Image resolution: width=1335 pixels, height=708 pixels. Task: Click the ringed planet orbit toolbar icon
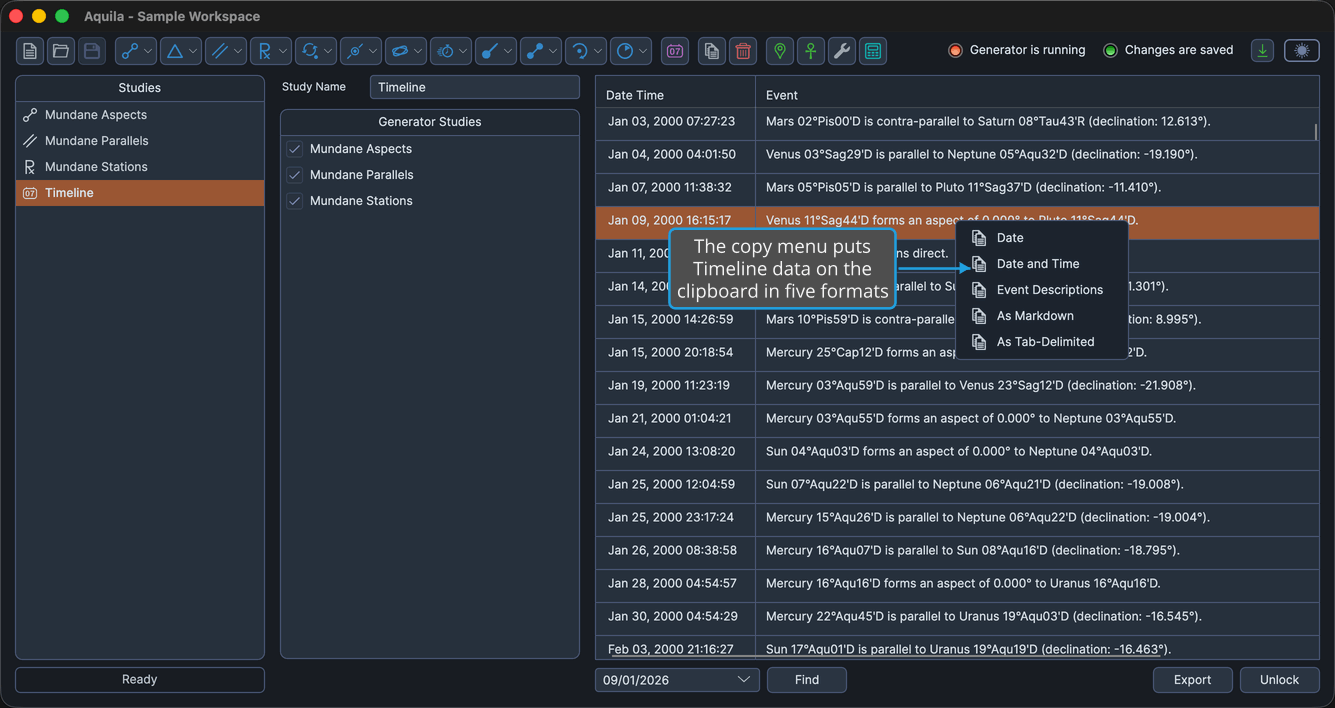pyautogui.click(x=399, y=51)
